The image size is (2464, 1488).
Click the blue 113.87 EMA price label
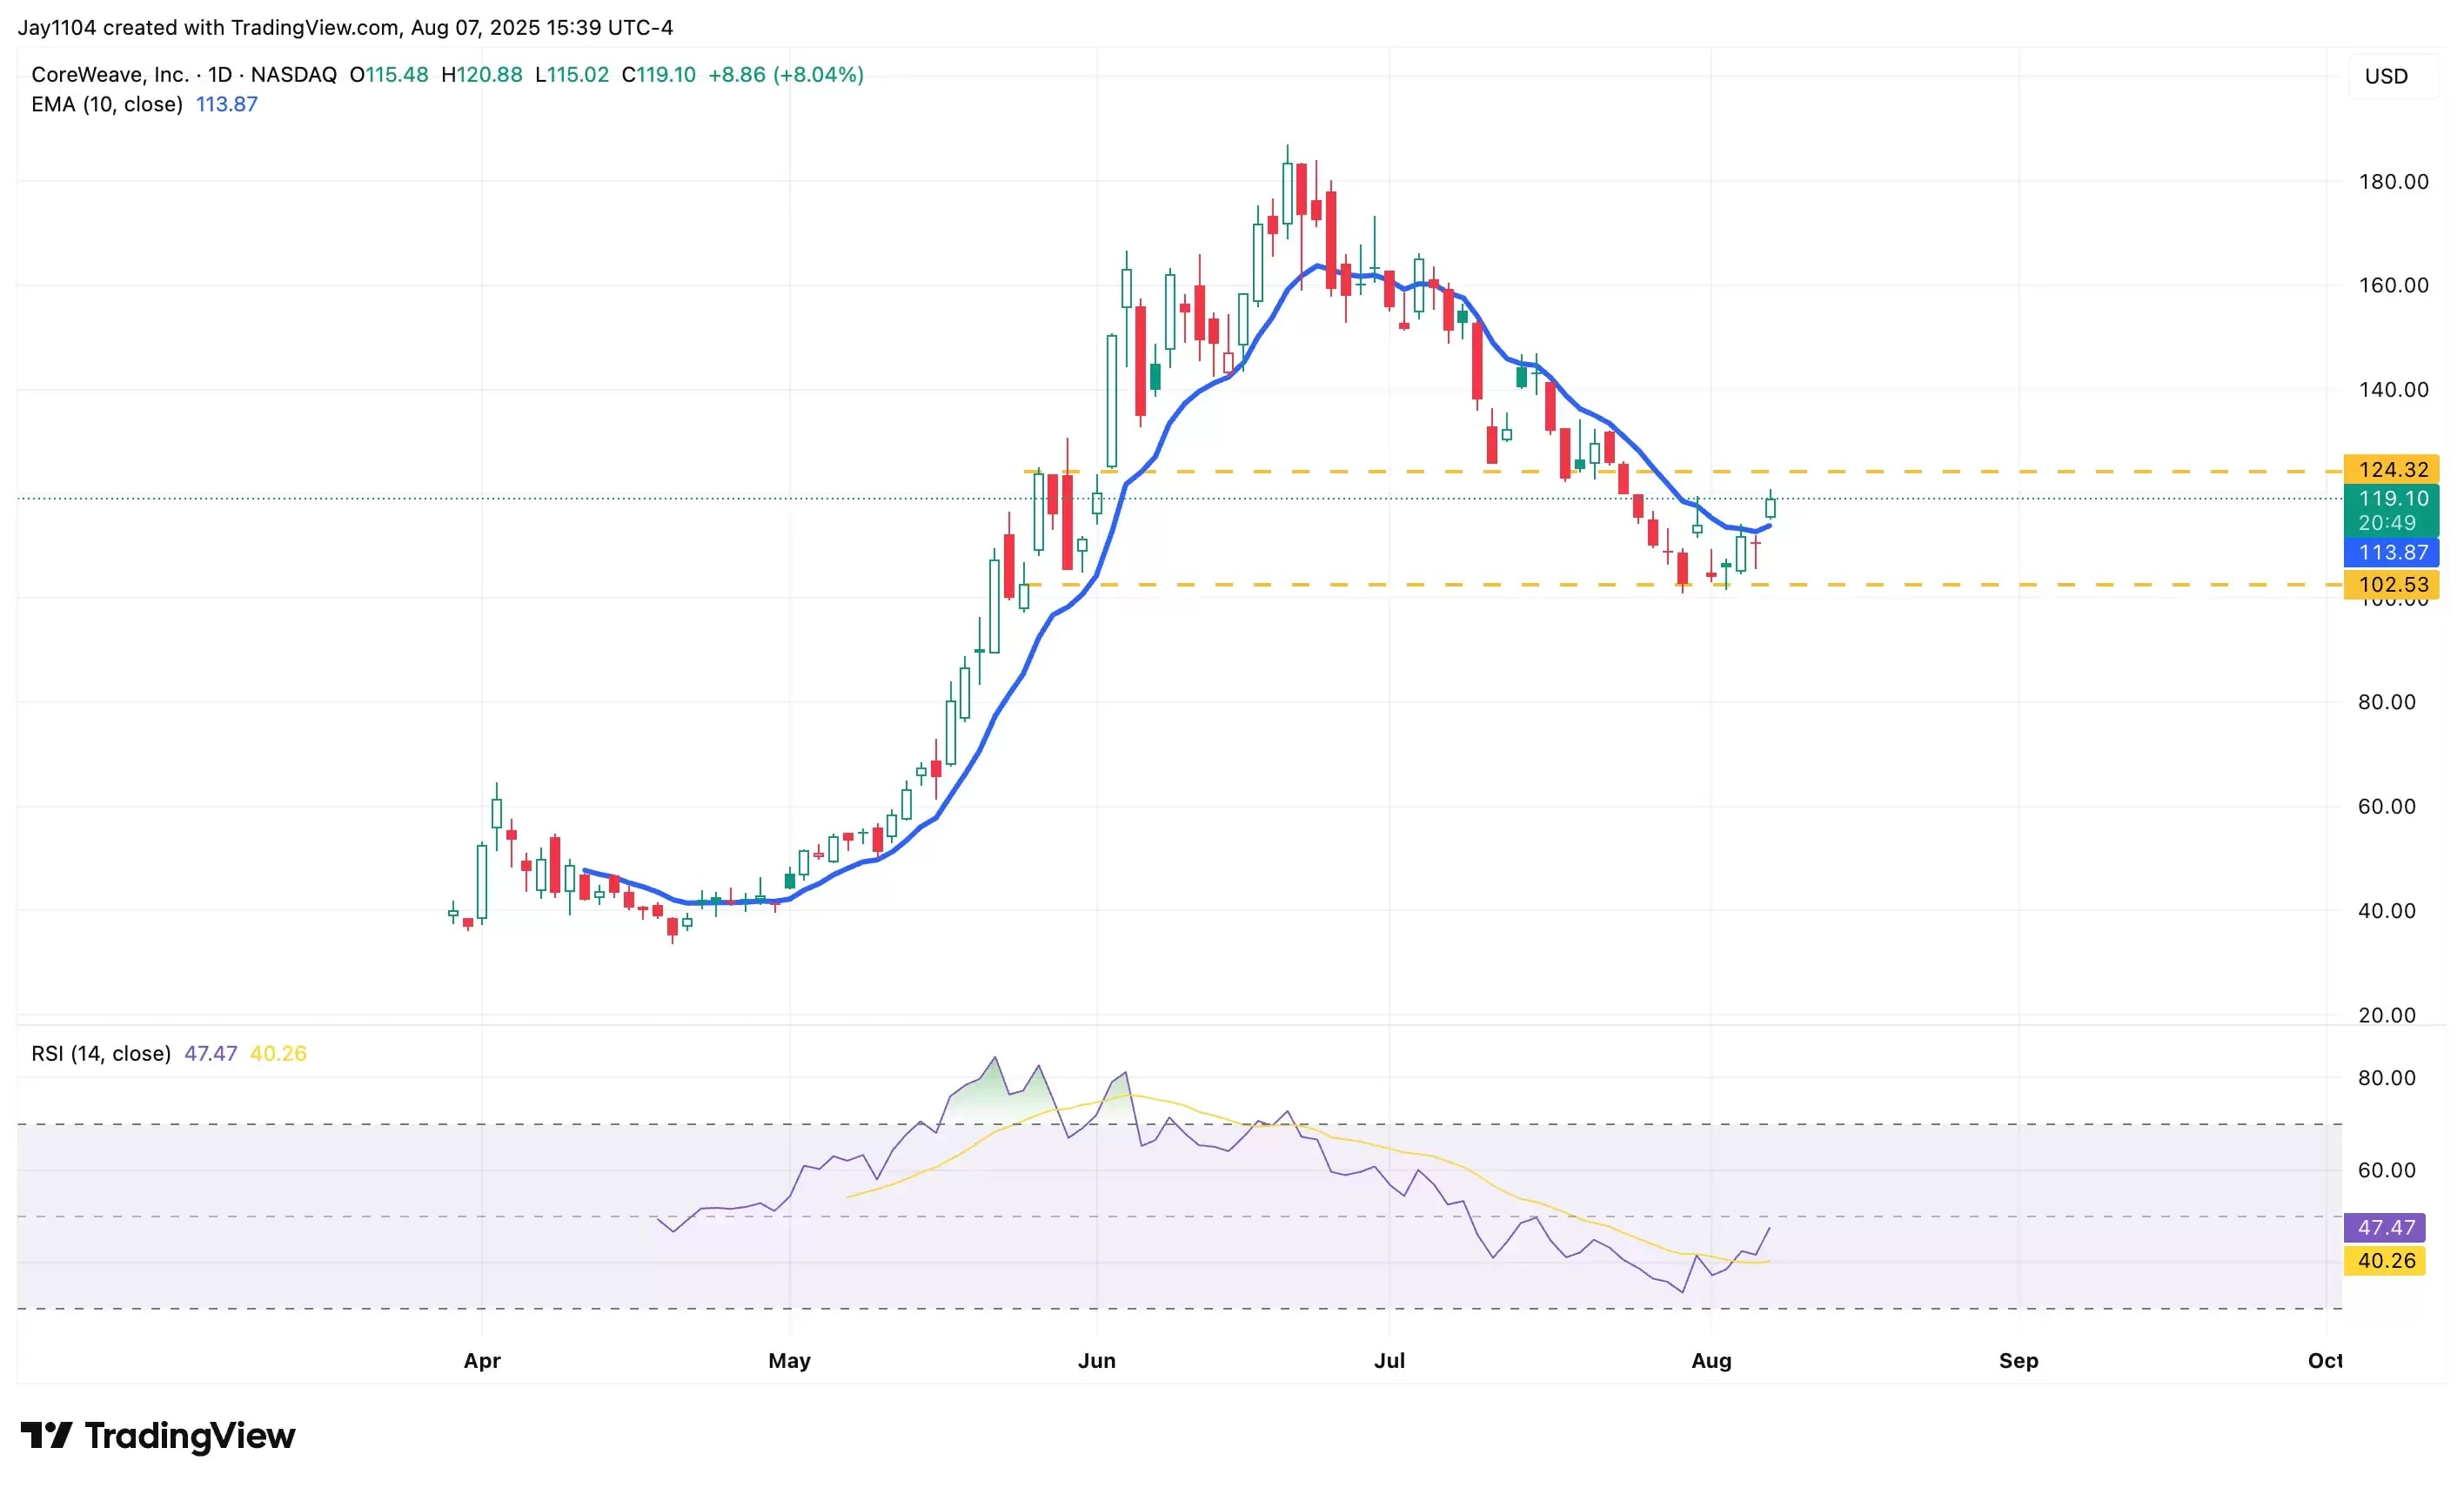(2393, 552)
